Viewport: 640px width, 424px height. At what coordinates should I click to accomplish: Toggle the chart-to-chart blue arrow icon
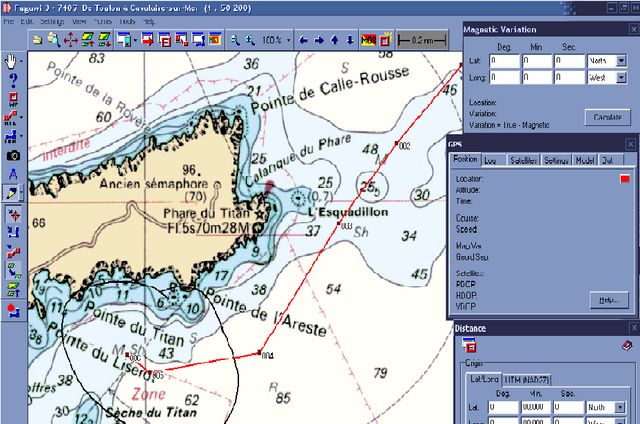pyautogui.click(x=14, y=270)
